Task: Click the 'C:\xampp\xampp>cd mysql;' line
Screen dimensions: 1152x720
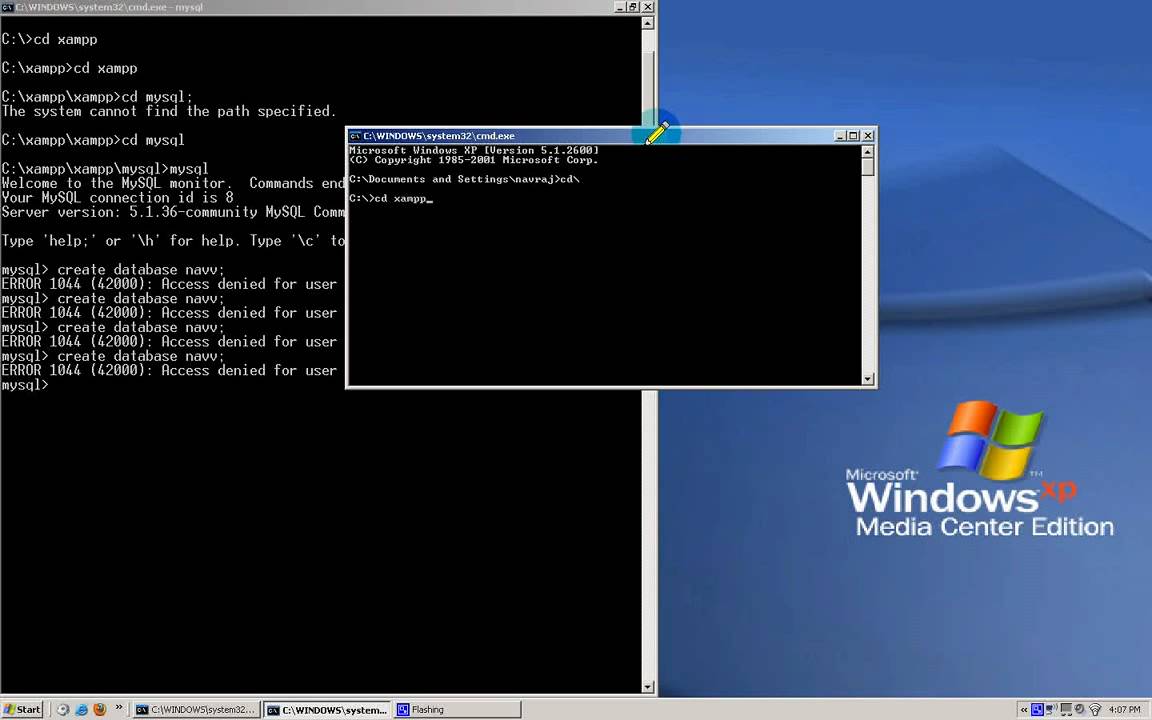Action: click(97, 97)
